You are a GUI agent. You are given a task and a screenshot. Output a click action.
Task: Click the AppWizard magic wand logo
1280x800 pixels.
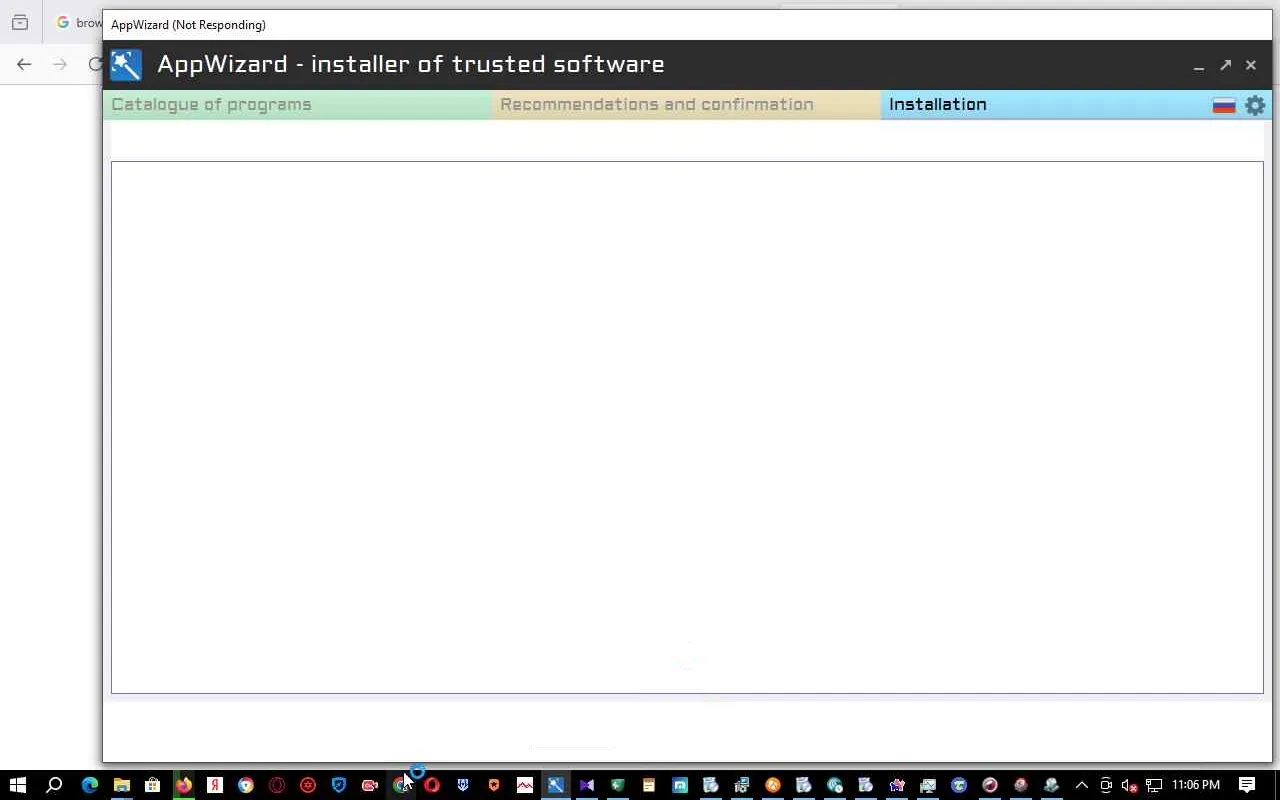(126, 65)
